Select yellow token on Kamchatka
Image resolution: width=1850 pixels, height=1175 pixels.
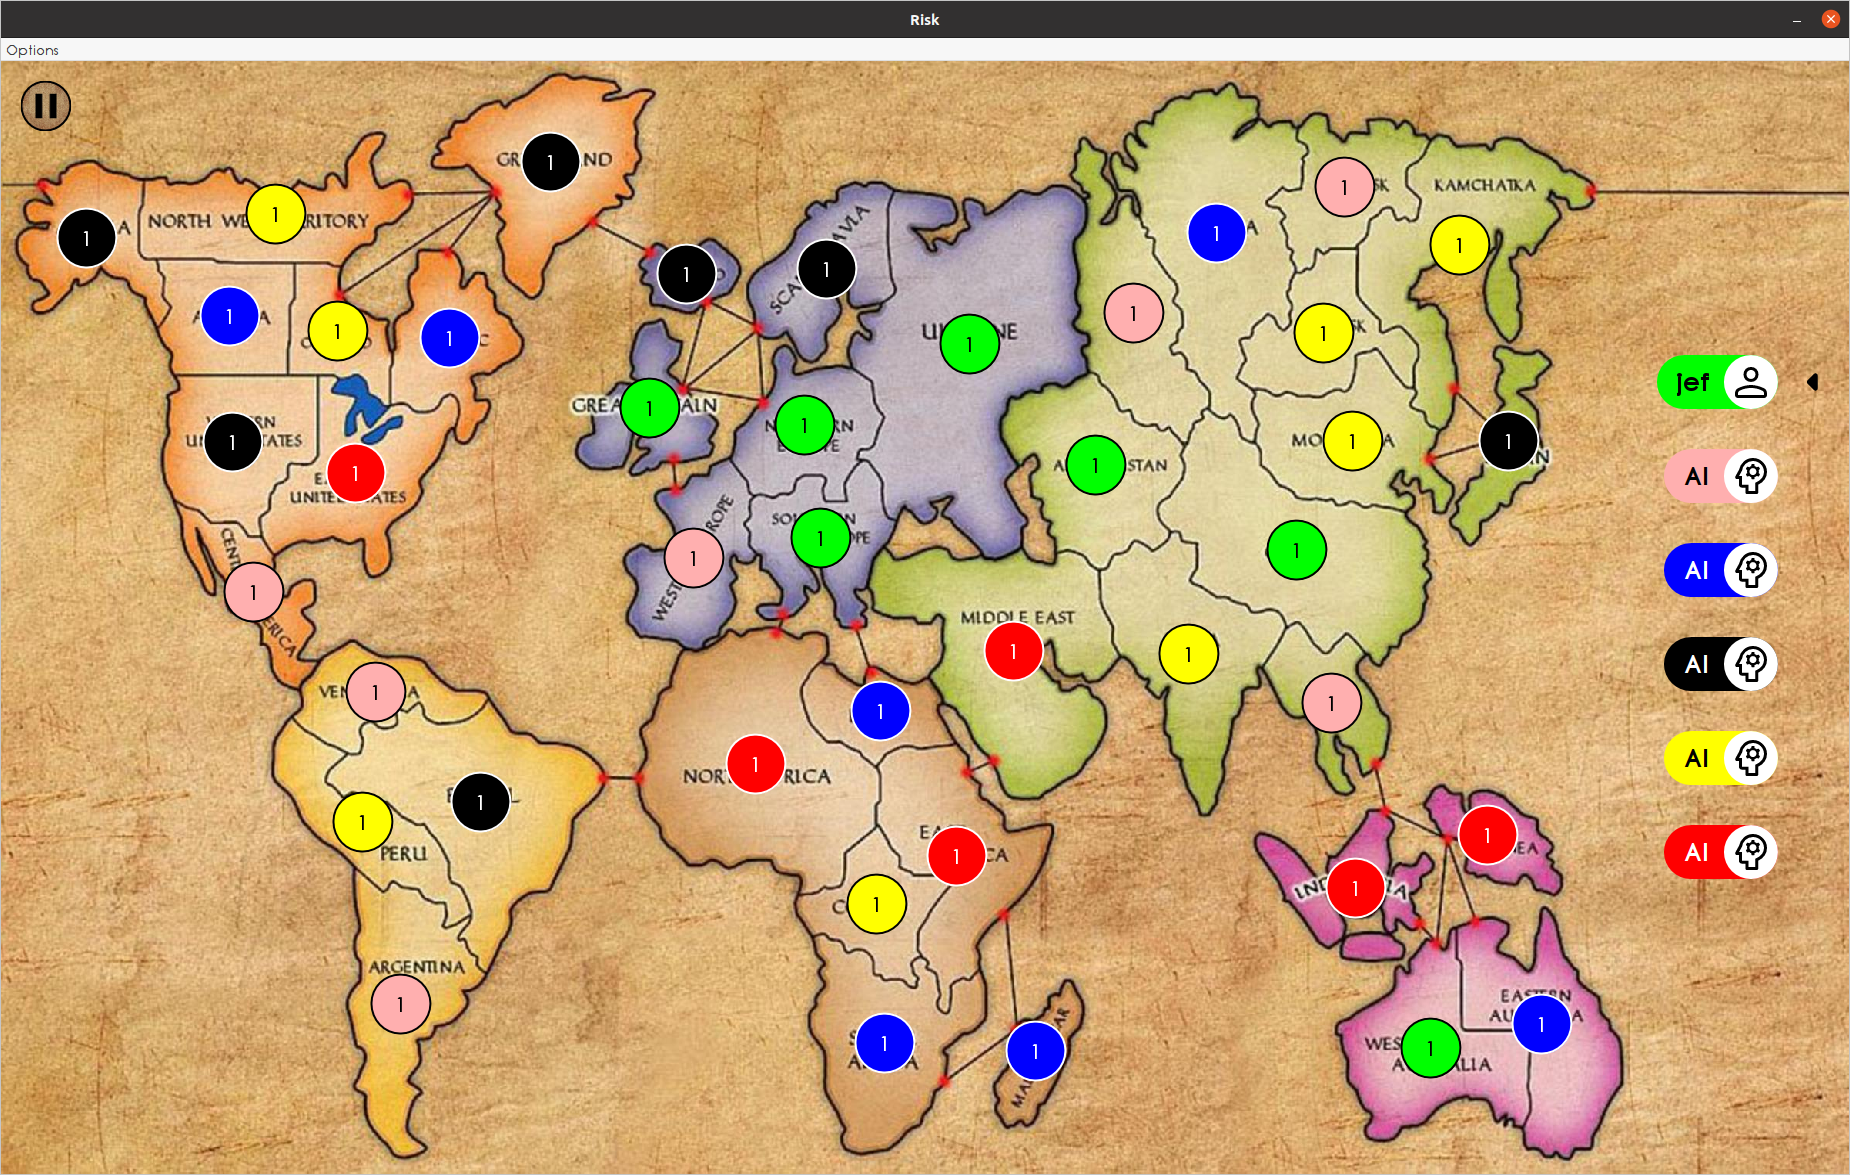click(x=1459, y=245)
